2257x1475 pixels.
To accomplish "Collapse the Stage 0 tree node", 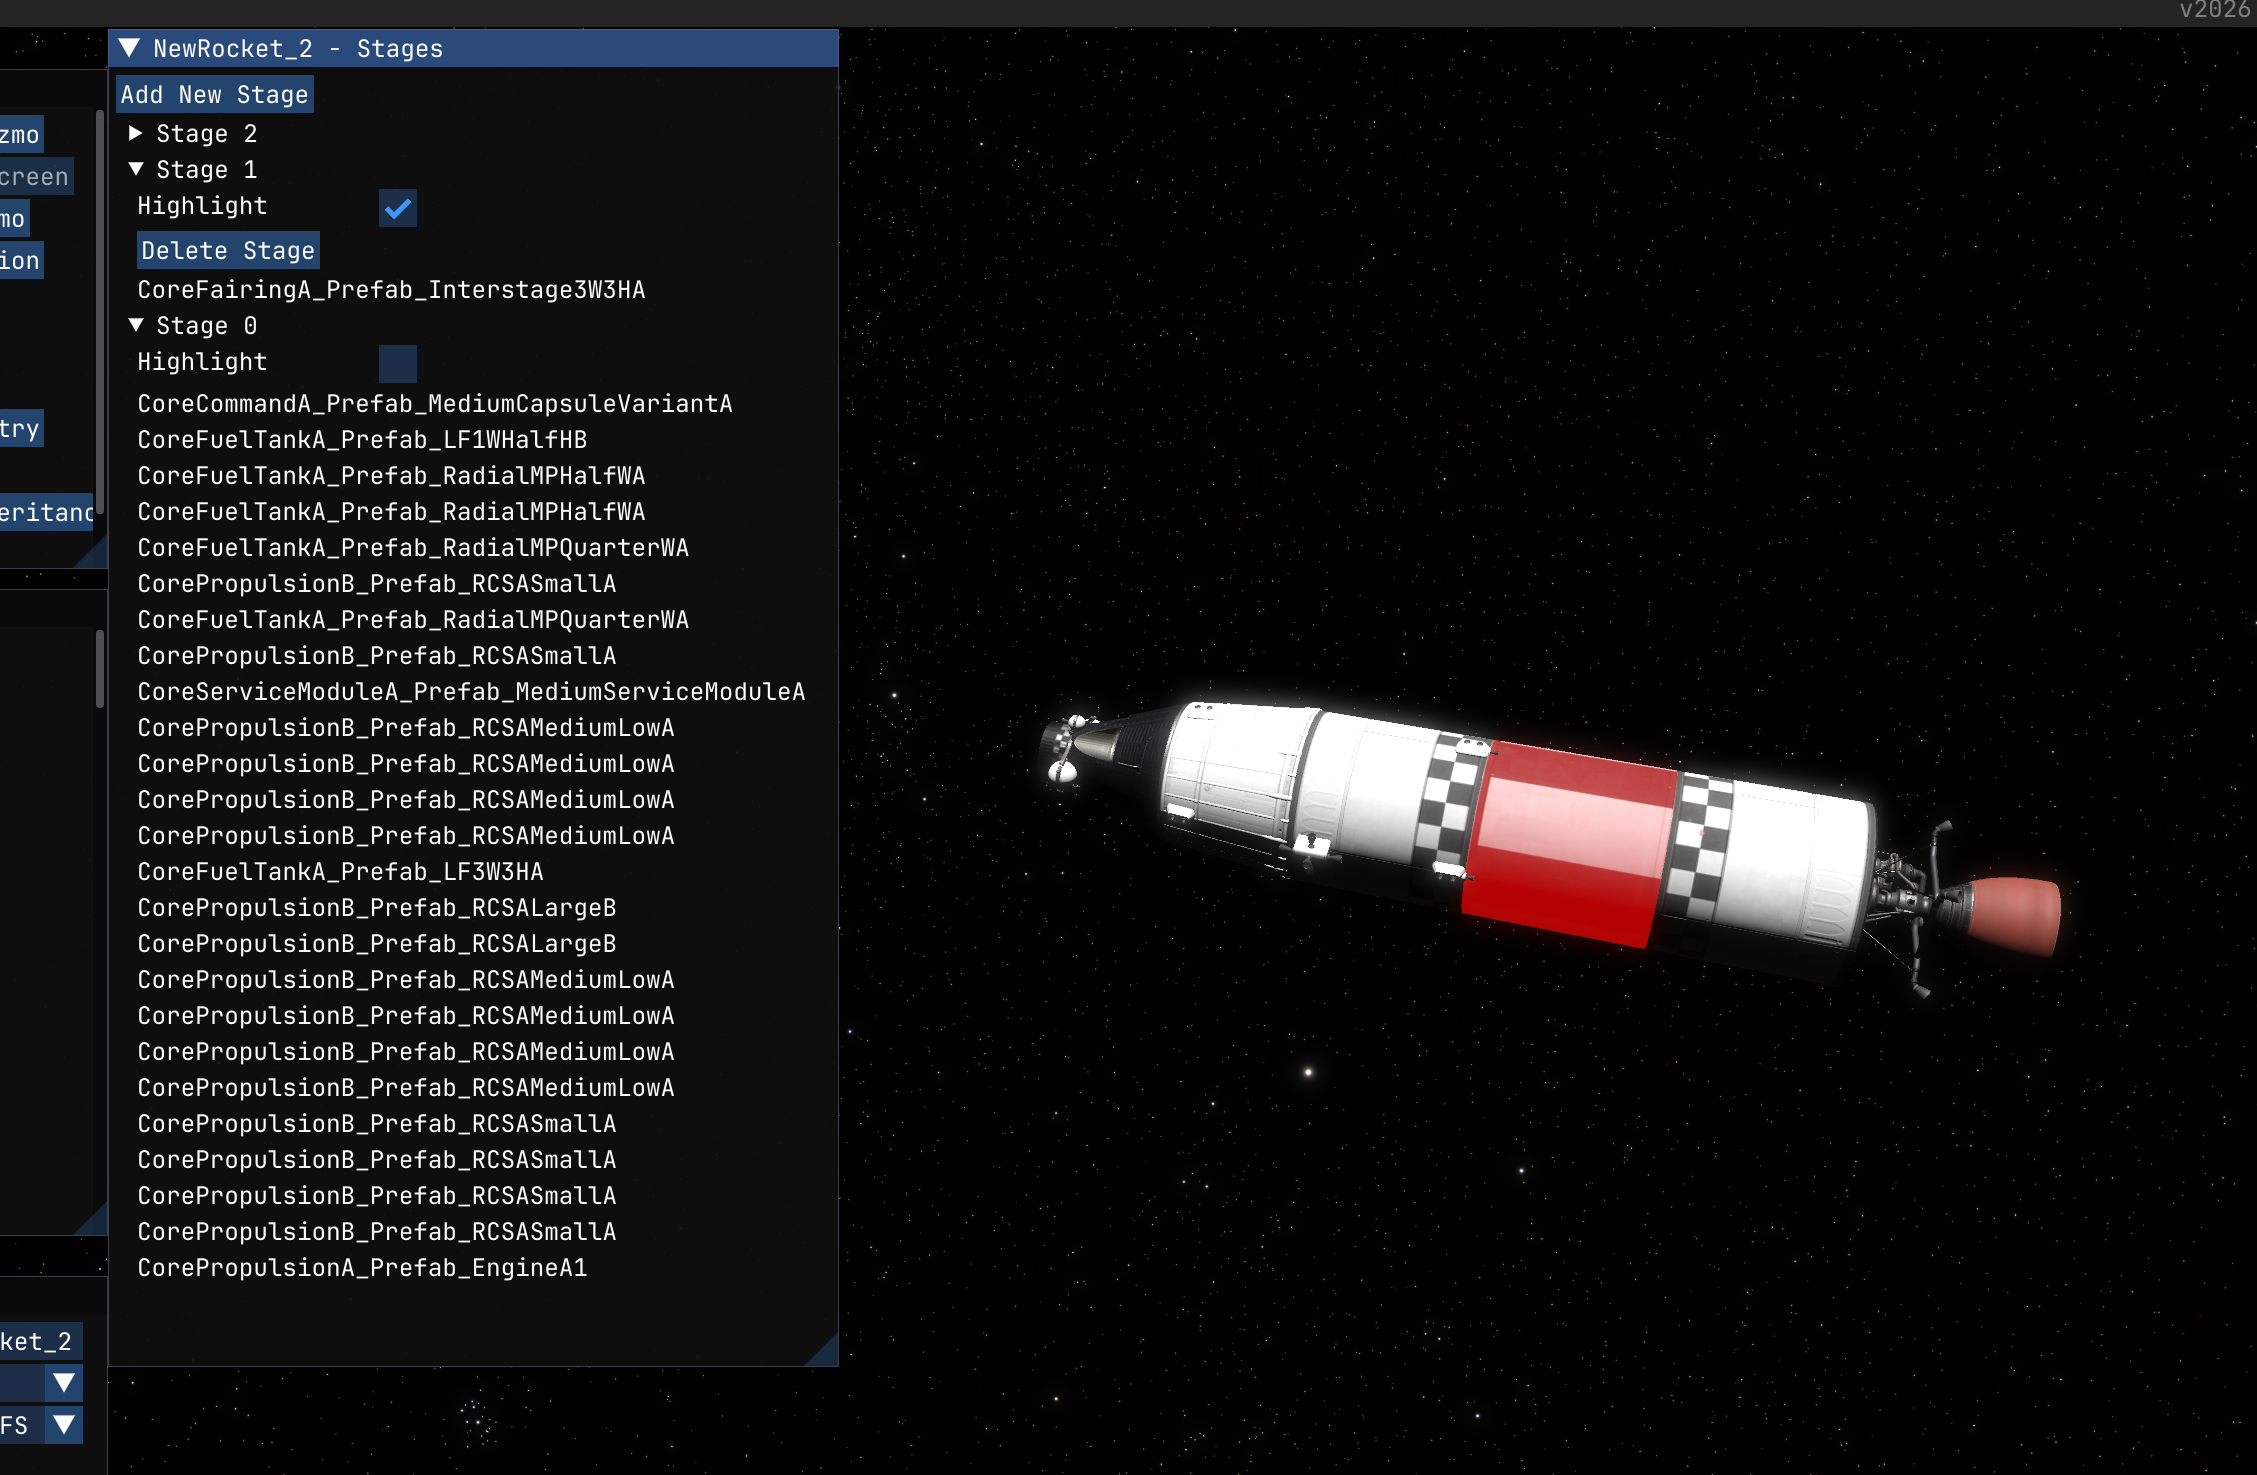I will coord(136,325).
